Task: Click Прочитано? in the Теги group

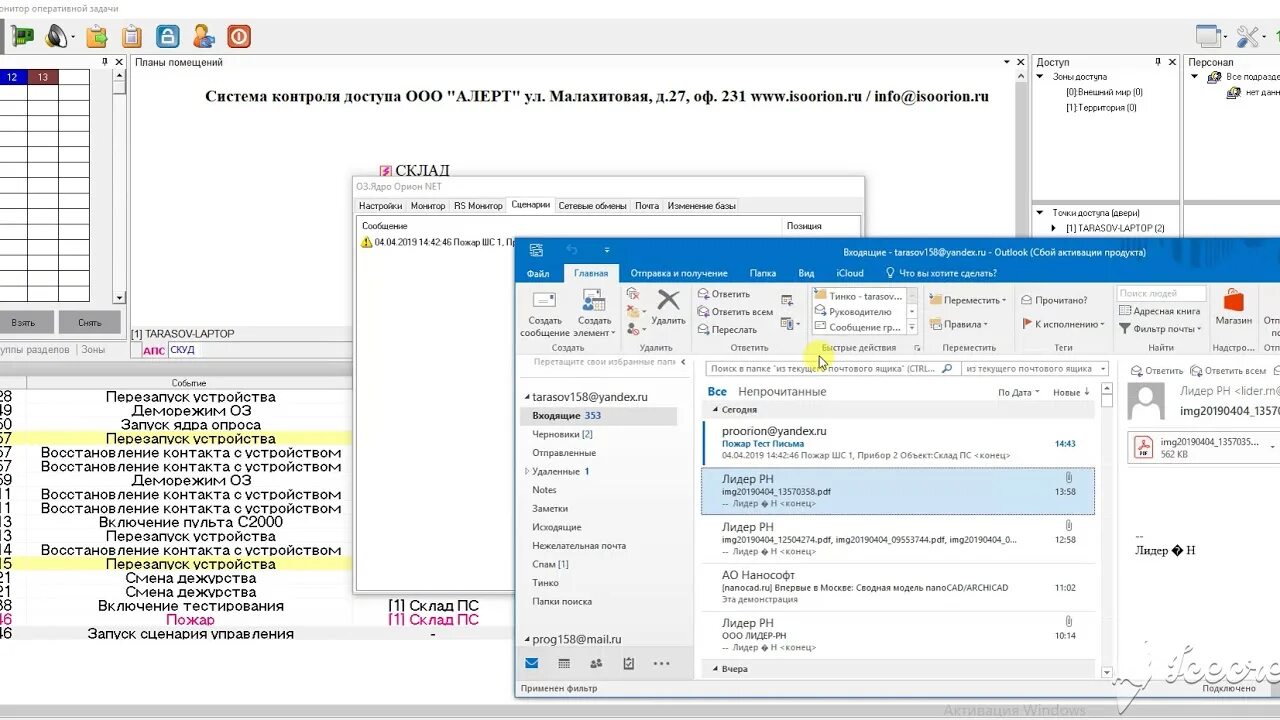Action: (1054, 300)
